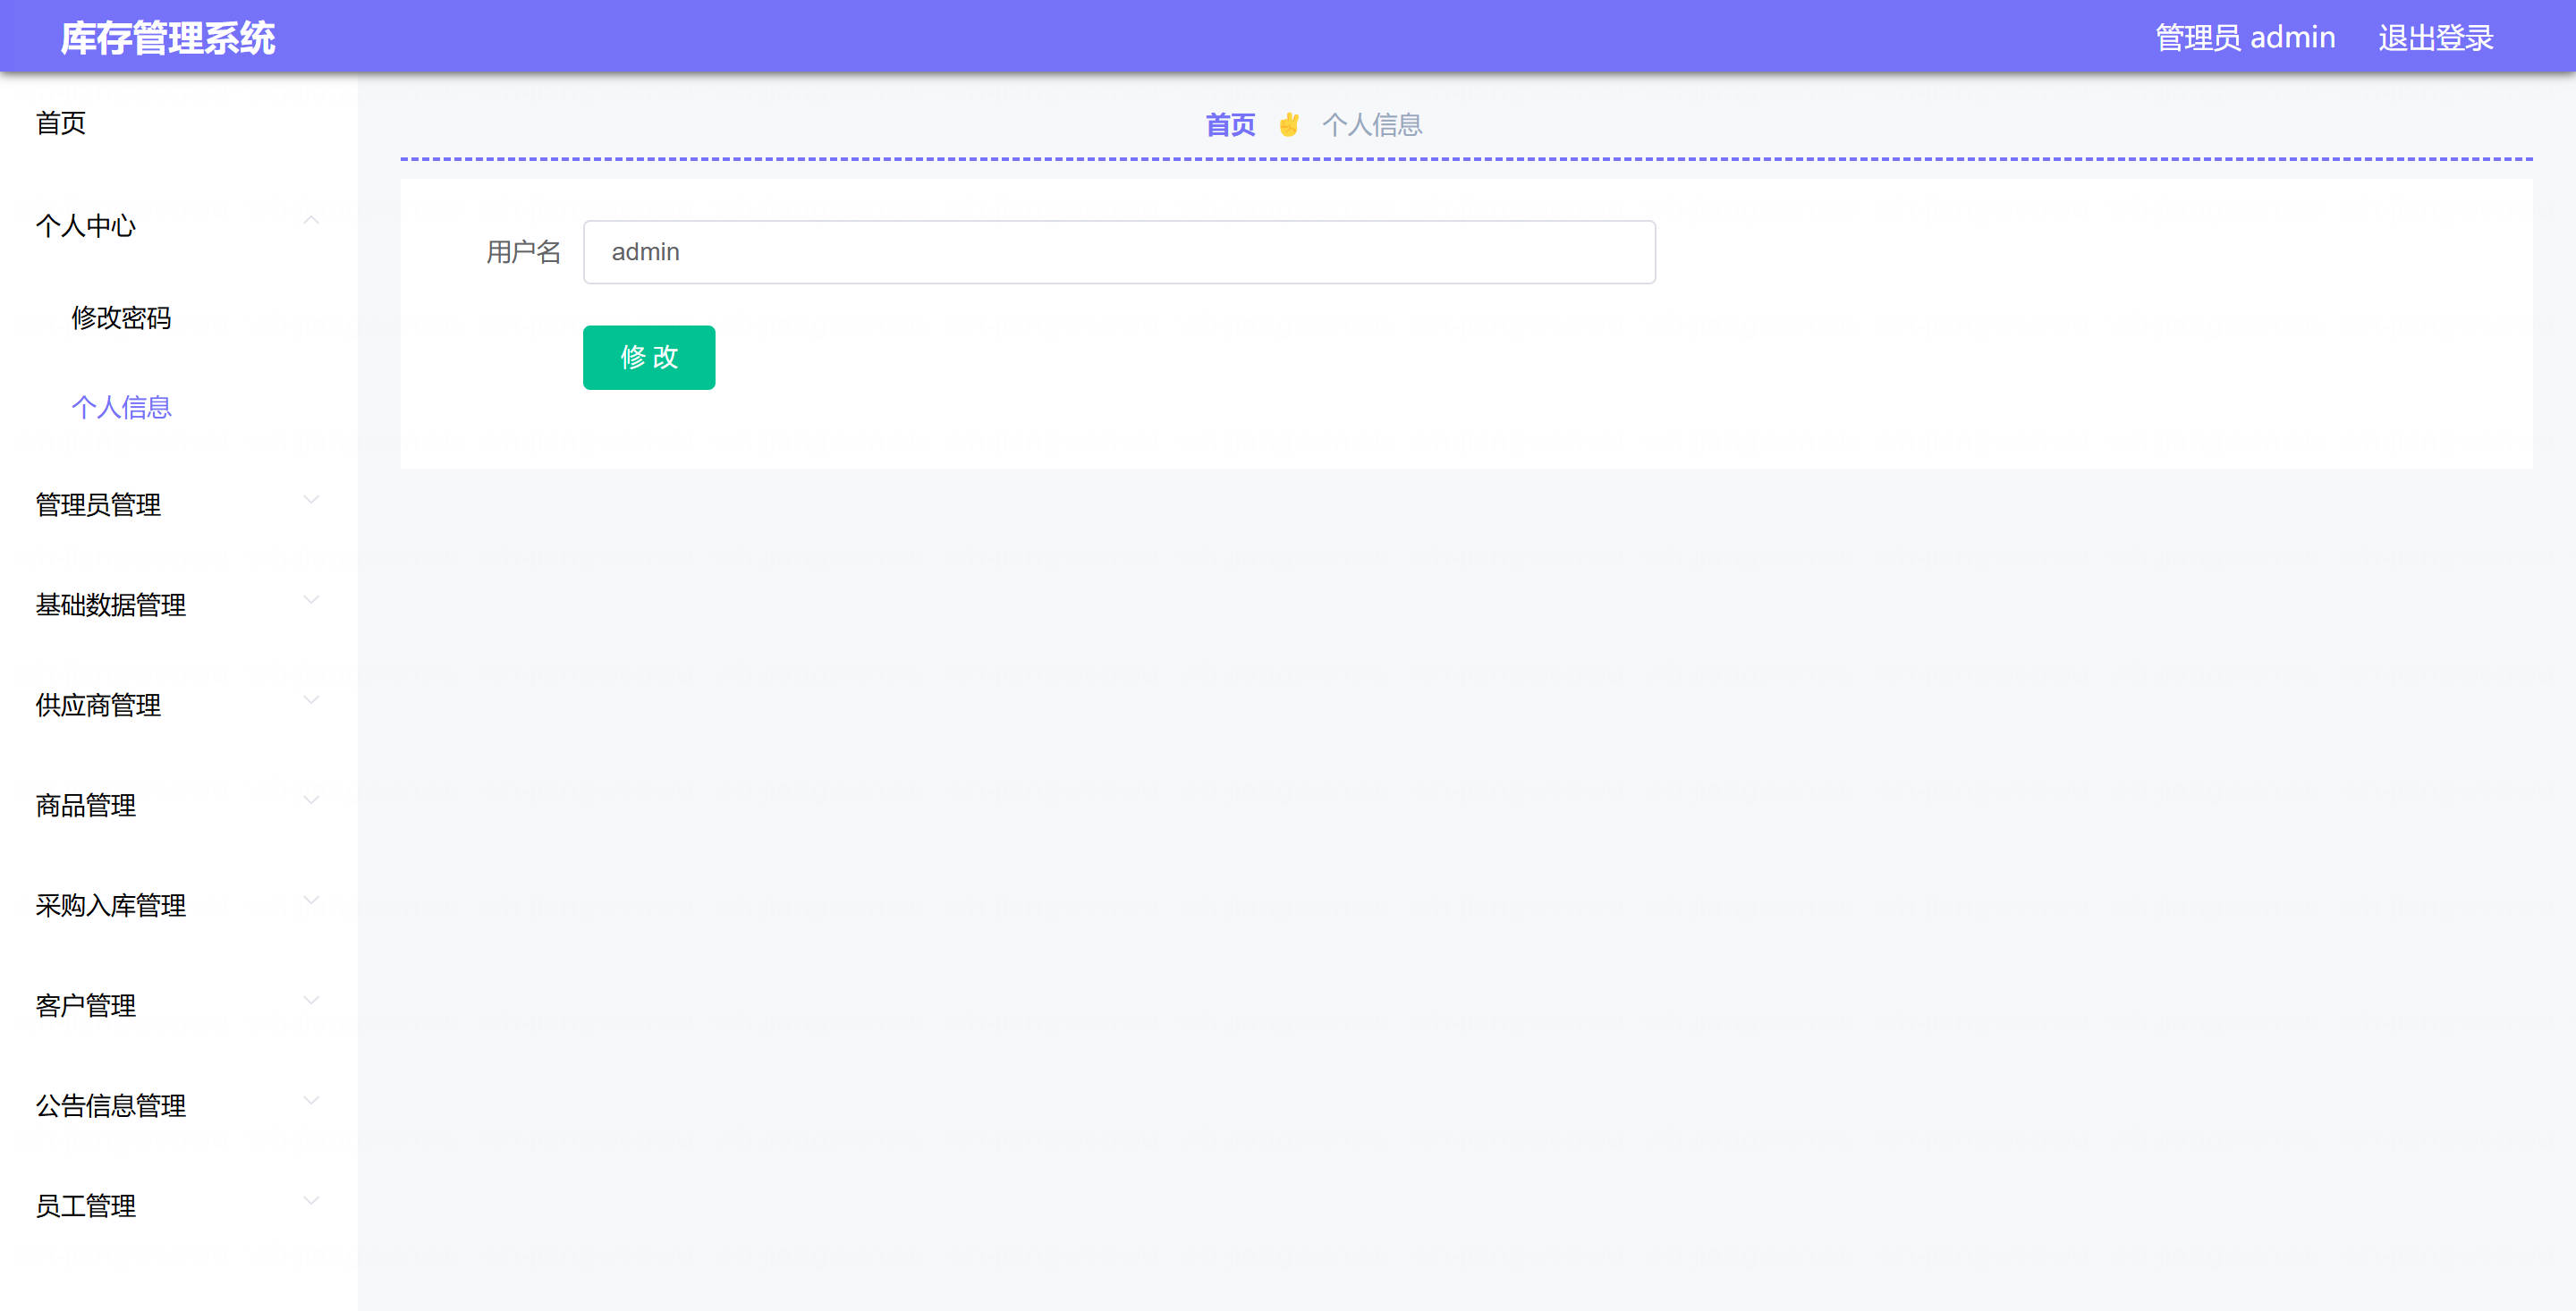Focus the 用户名 input field
The width and height of the screenshot is (2576, 1311).
[x=1119, y=252]
